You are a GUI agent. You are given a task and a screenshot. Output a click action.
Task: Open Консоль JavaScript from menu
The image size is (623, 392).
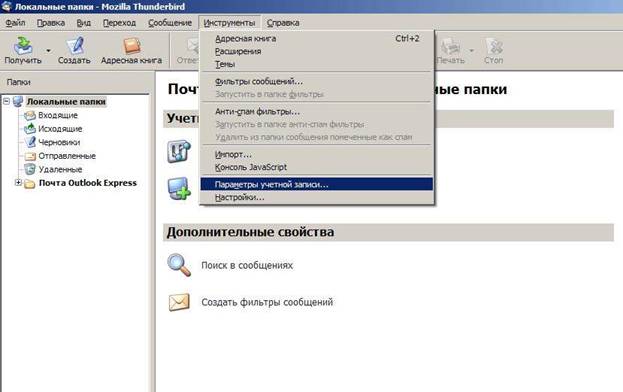pyautogui.click(x=317, y=167)
